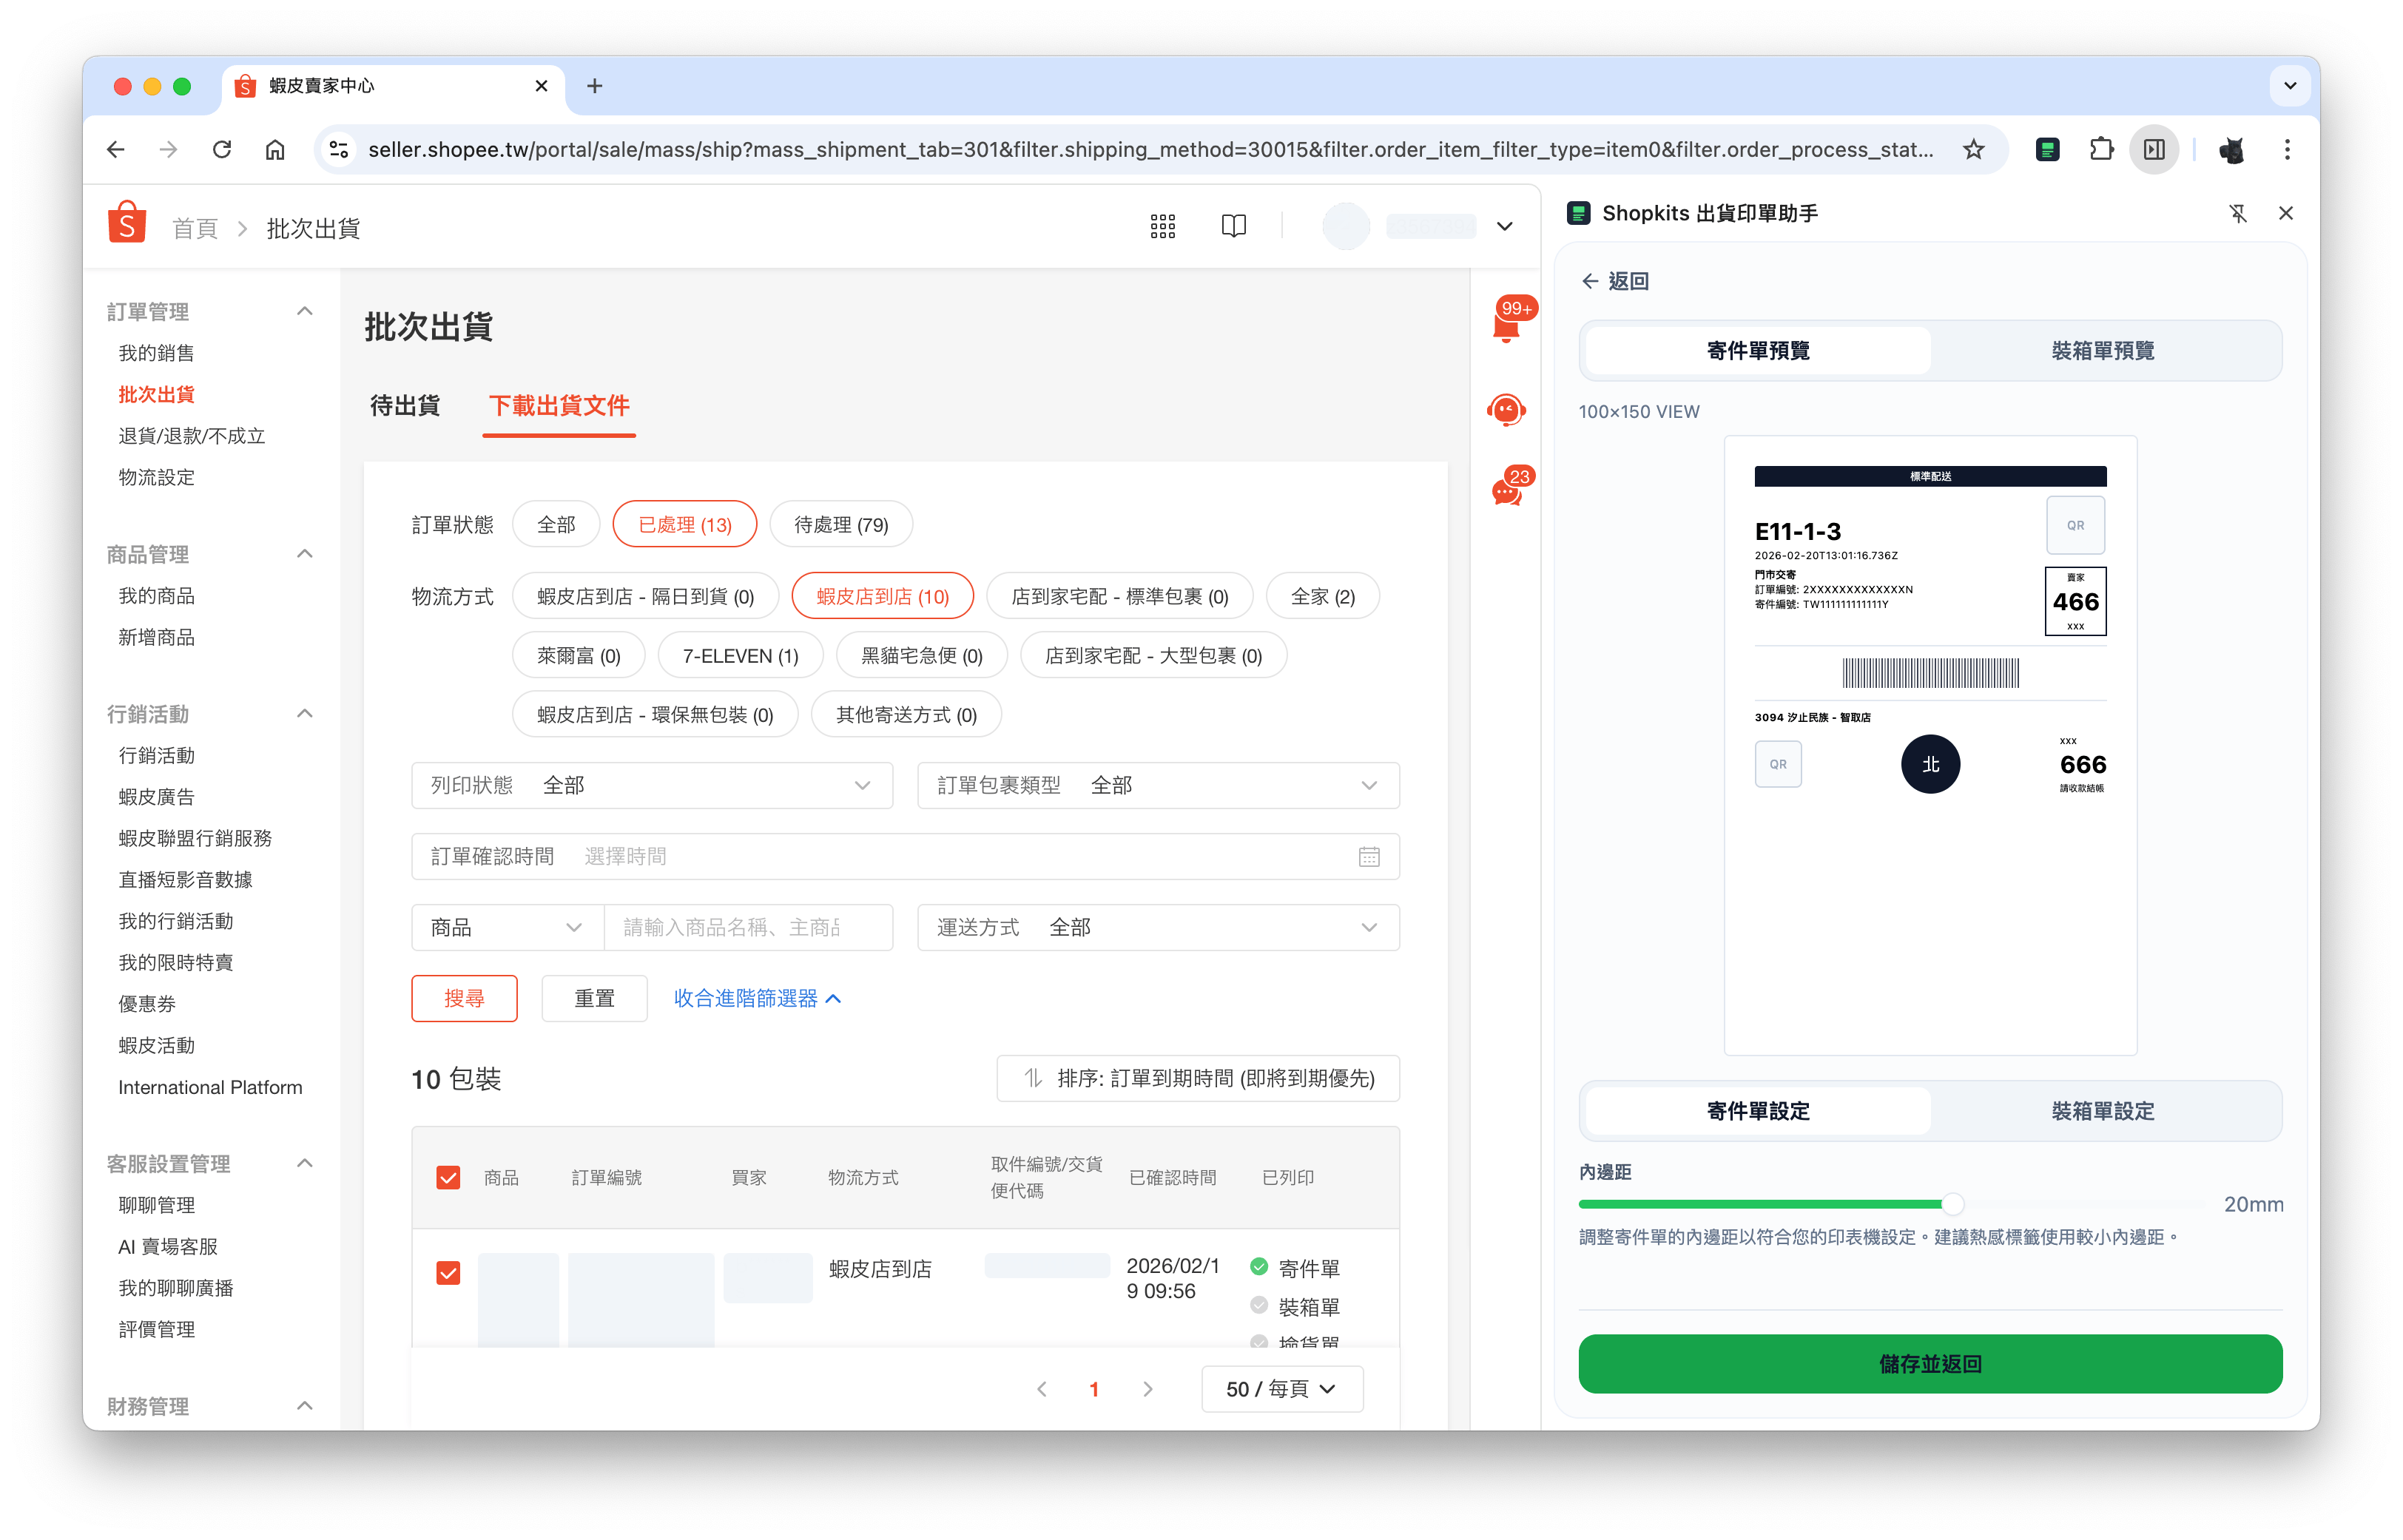This screenshot has height=1540, width=2403.
Task: Go to previous page in pagination
Action: (1042, 1389)
